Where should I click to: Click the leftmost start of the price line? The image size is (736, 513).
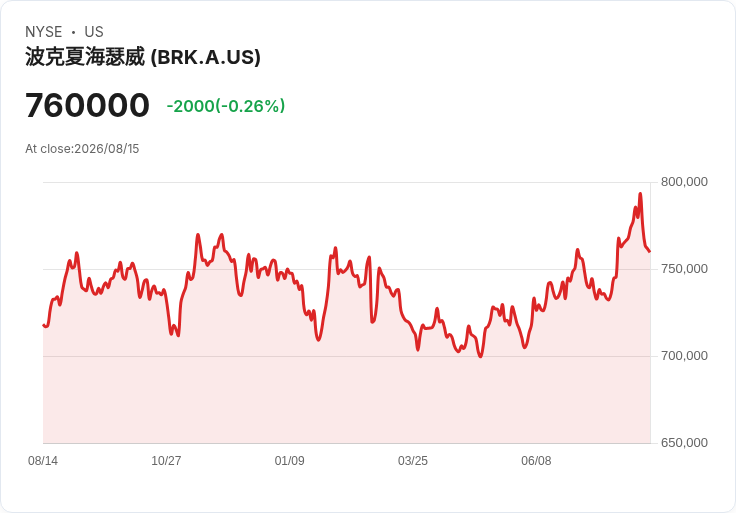point(44,325)
